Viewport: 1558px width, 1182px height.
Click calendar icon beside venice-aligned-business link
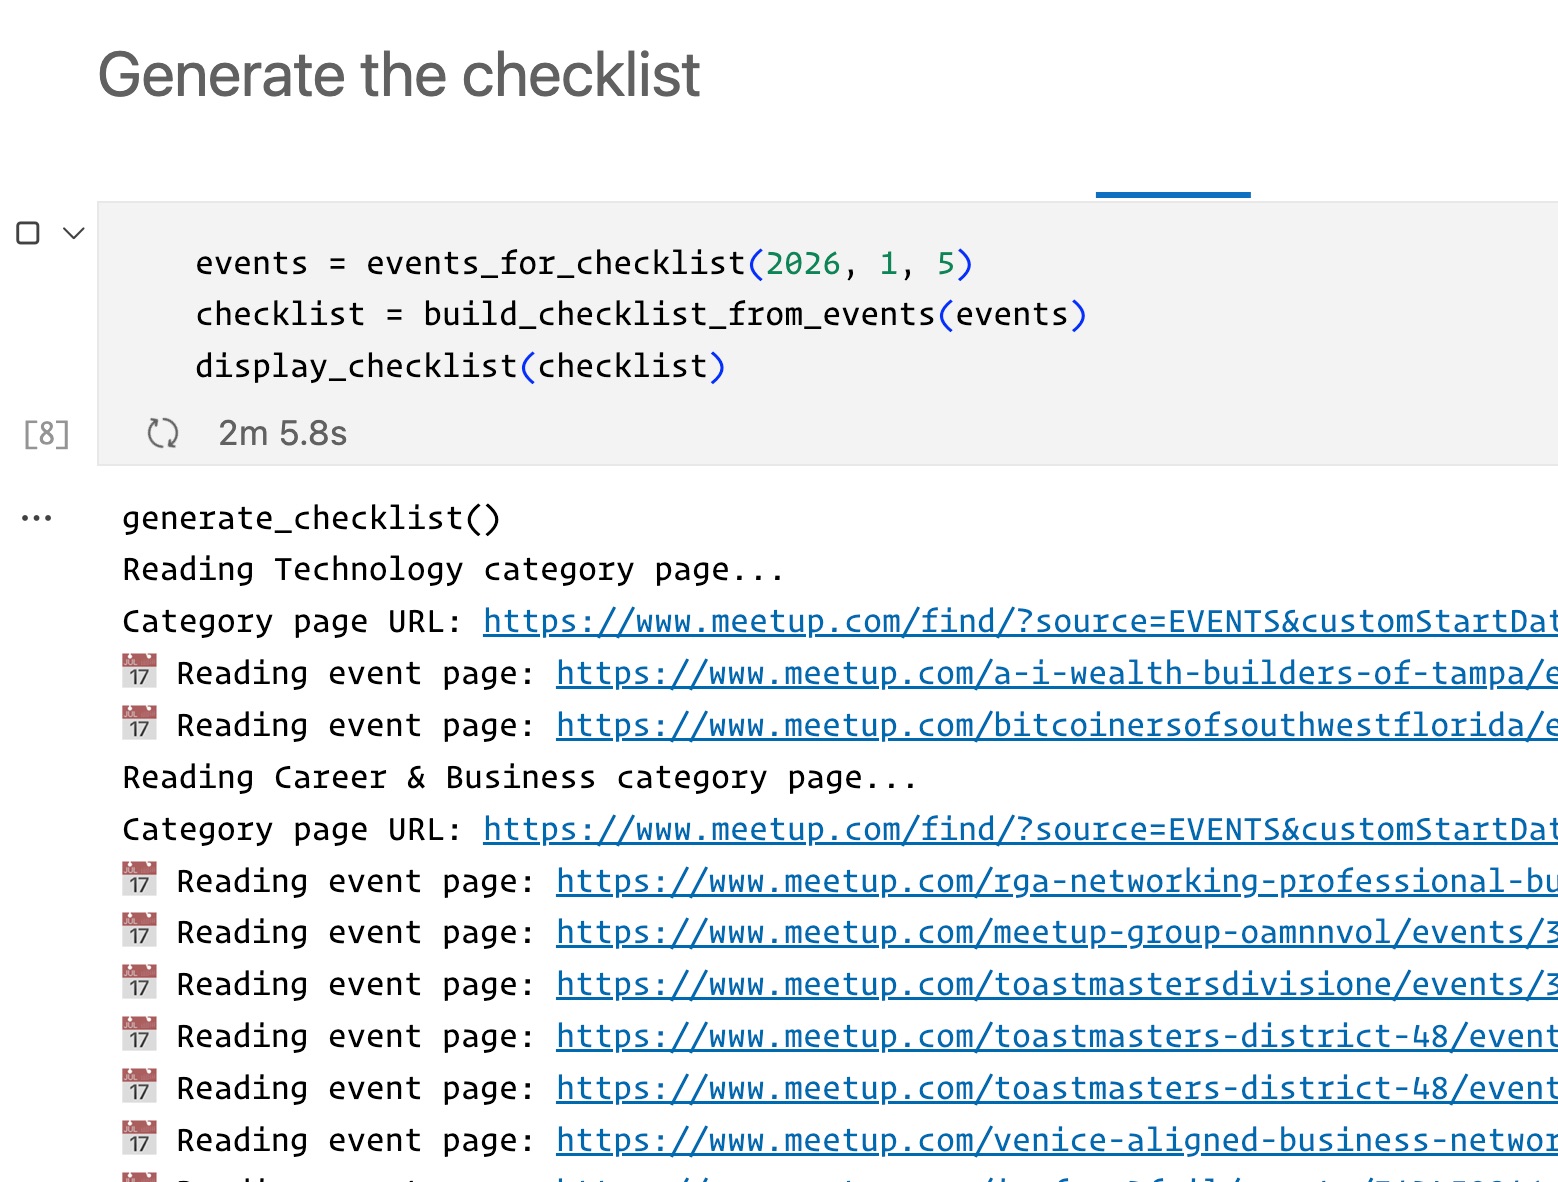point(139,1139)
